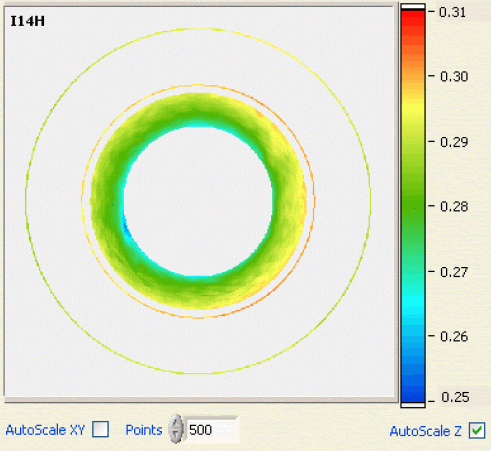Click the Points label
Viewport: 491px width, 451px height.
click(x=144, y=430)
